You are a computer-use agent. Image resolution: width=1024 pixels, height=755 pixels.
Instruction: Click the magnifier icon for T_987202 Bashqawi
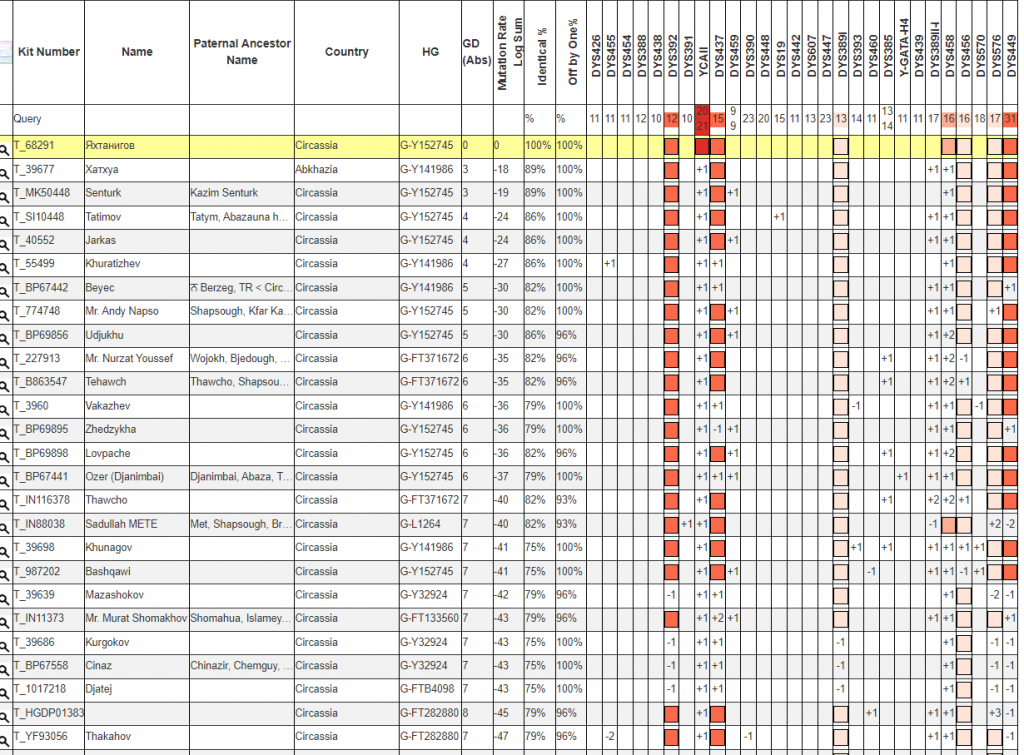(x=5, y=572)
